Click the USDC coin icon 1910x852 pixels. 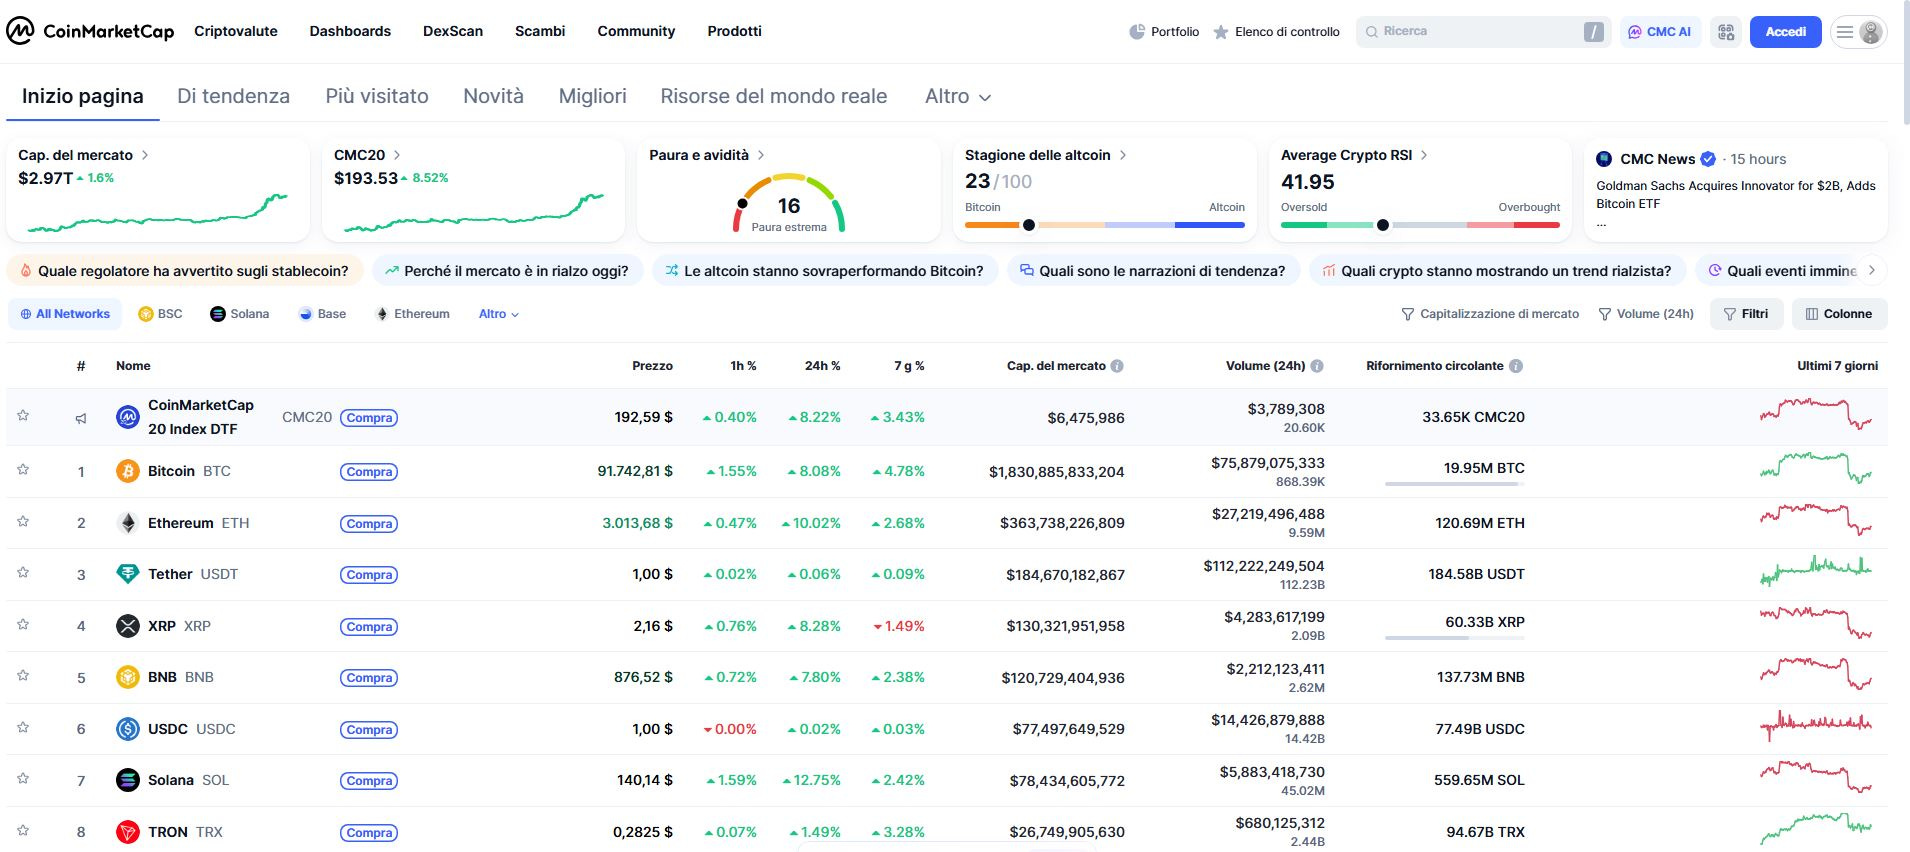(x=128, y=729)
